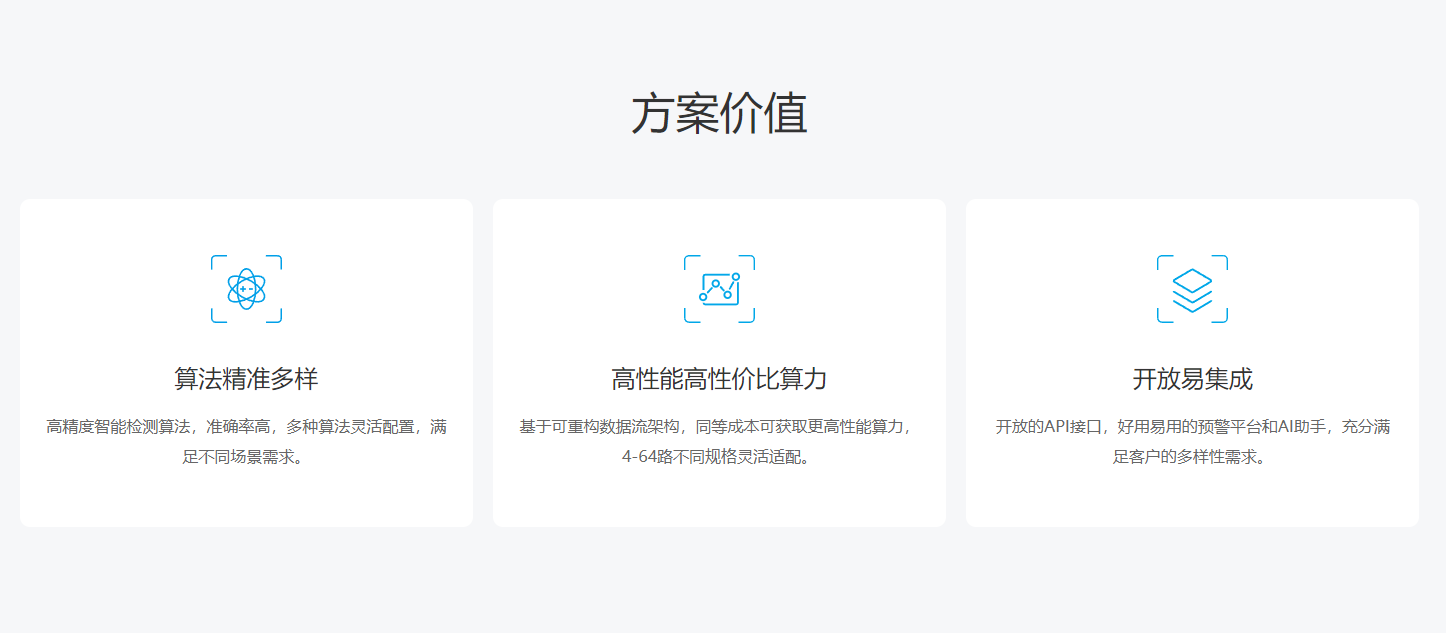Select the 方案价值 section heading
The image size is (1446, 633).
click(x=719, y=113)
